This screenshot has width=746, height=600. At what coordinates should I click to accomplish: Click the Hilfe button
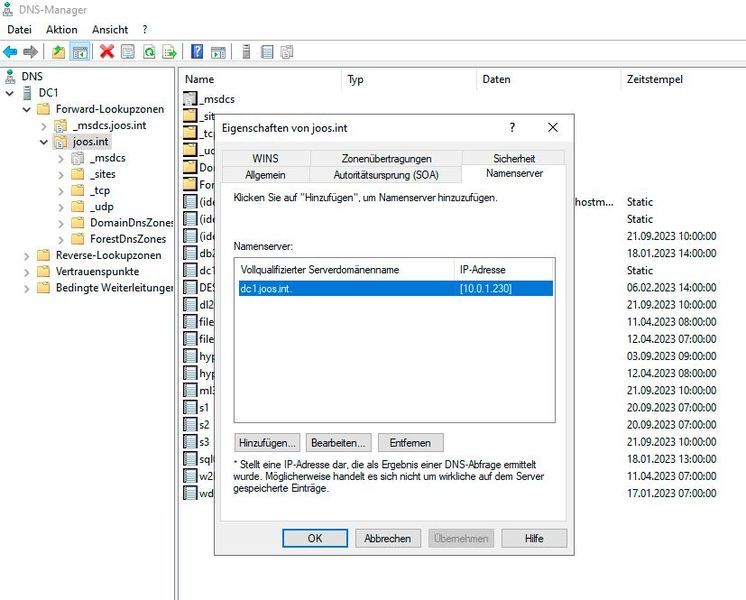pyautogui.click(x=534, y=538)
